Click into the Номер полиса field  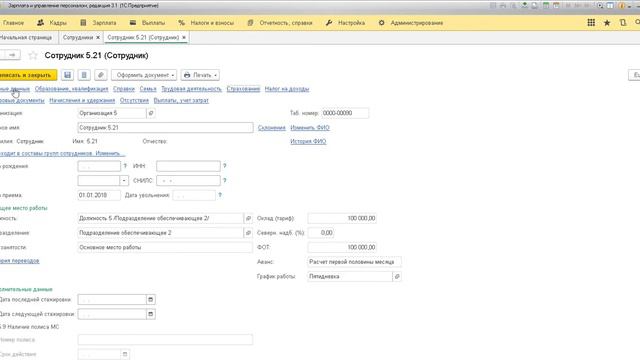165,340
